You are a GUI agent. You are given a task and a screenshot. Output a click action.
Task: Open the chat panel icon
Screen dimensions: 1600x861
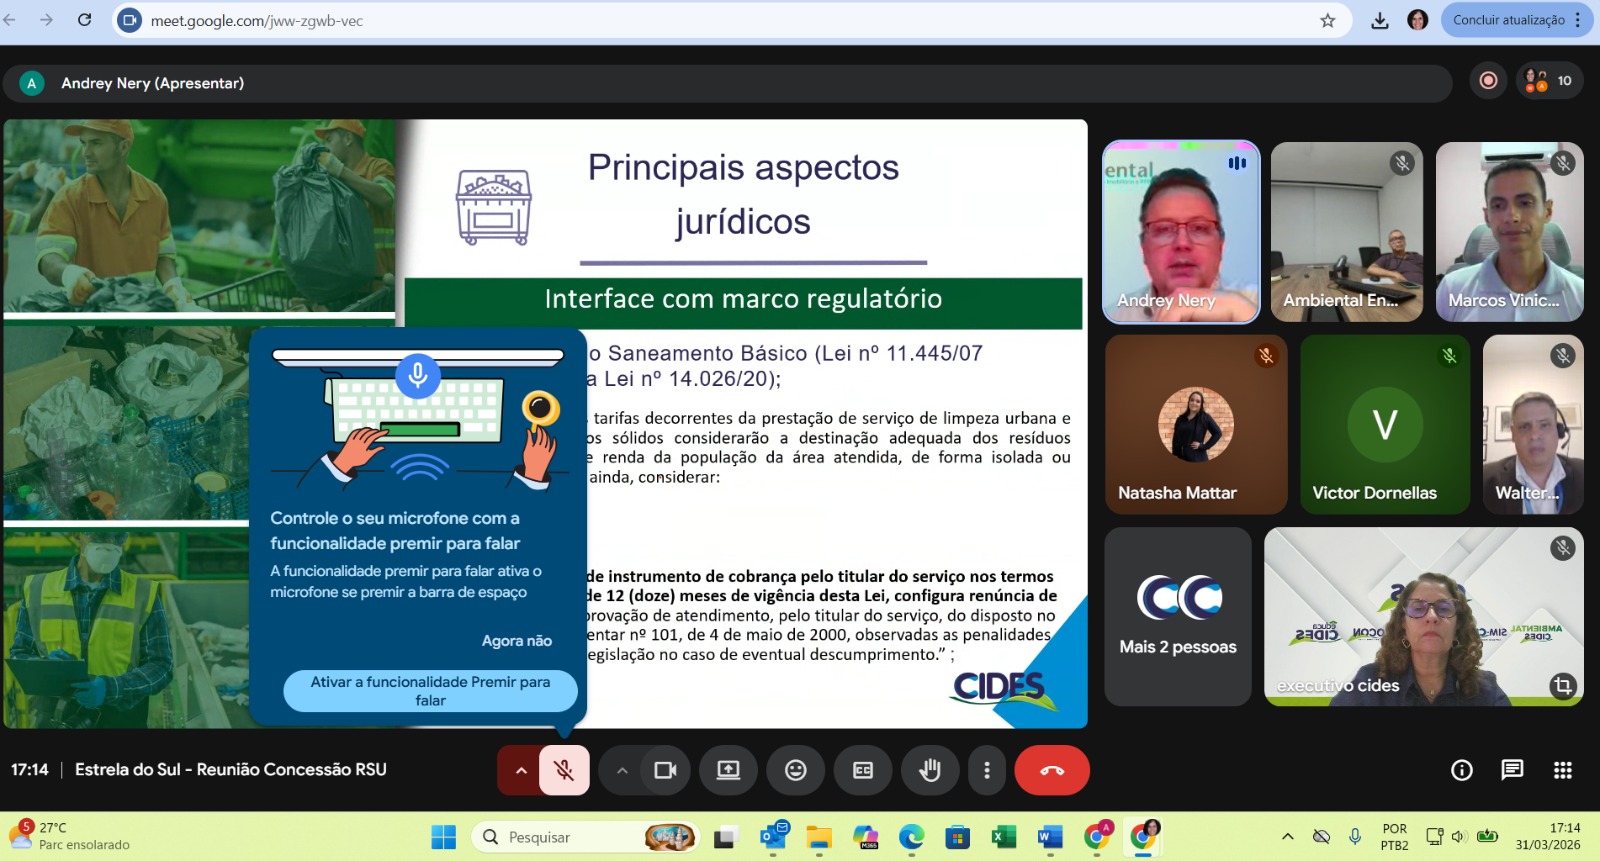pyautogui.click(x=1512, y=770)
